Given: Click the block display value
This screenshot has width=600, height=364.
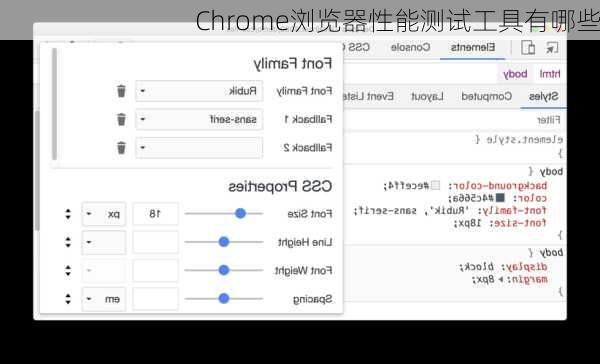Looking at the screenshot, I should 479,267.
